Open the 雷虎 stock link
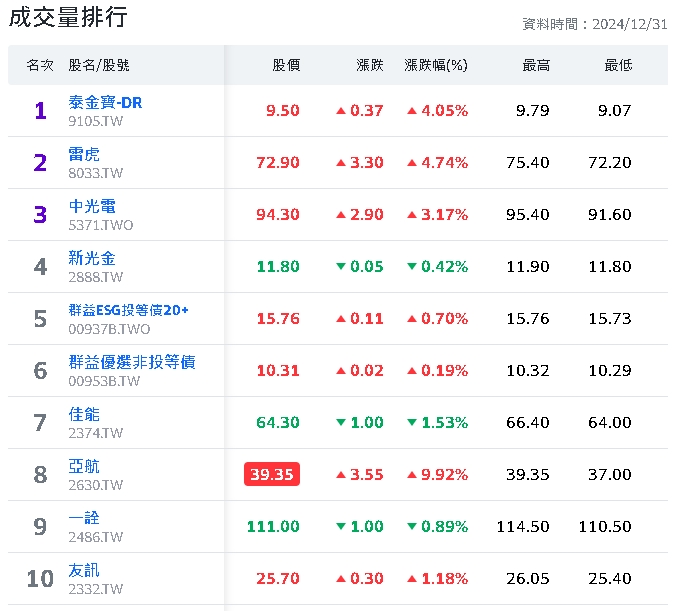Viewport: 678px width, 611px height. (84, 154)
